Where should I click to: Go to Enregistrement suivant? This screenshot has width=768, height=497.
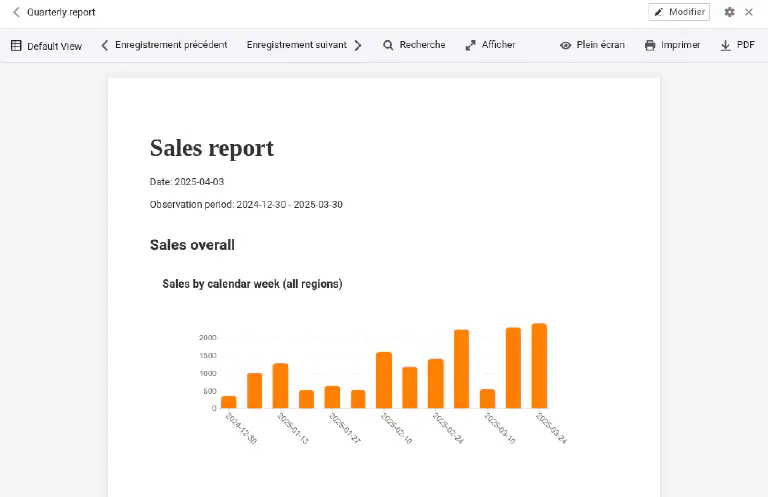tap(304, 45)
